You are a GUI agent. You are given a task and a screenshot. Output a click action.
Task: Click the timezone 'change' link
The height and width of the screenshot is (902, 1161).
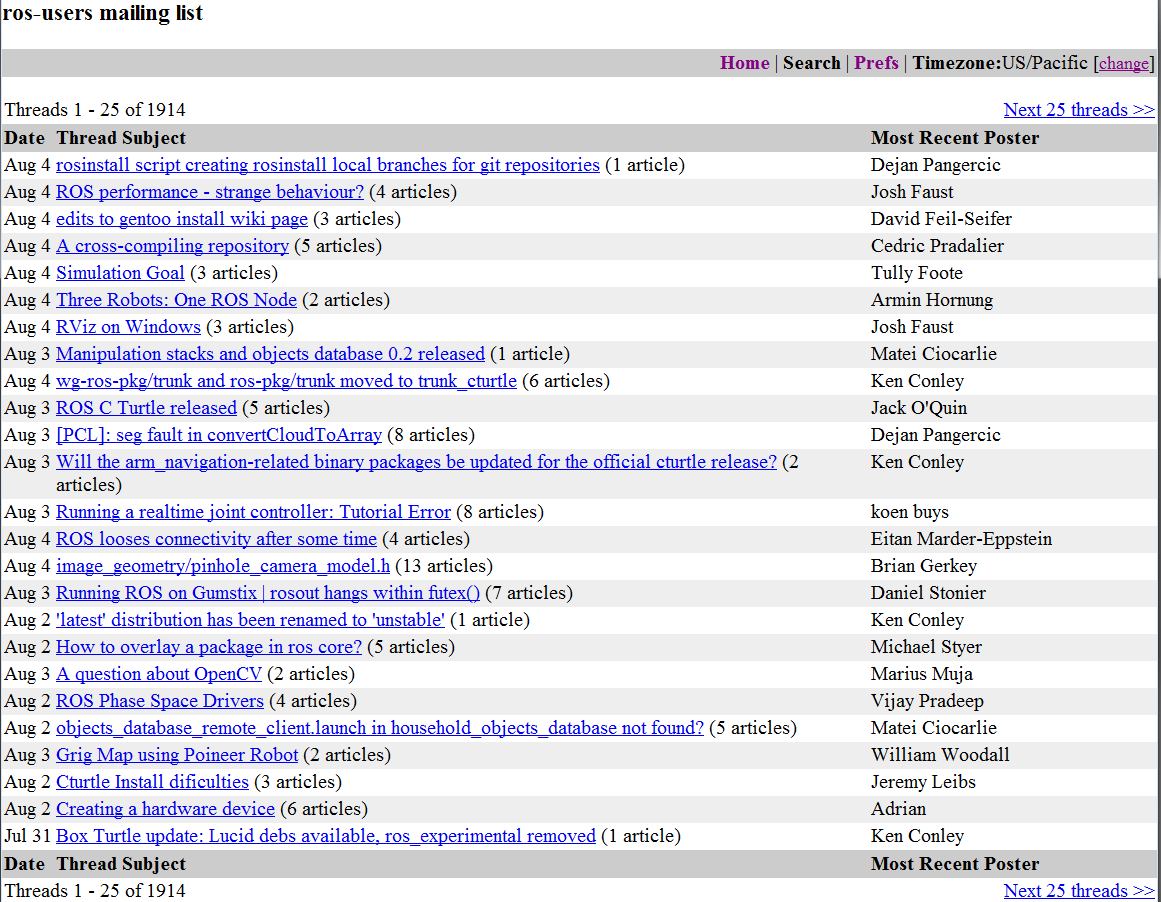1123,64
